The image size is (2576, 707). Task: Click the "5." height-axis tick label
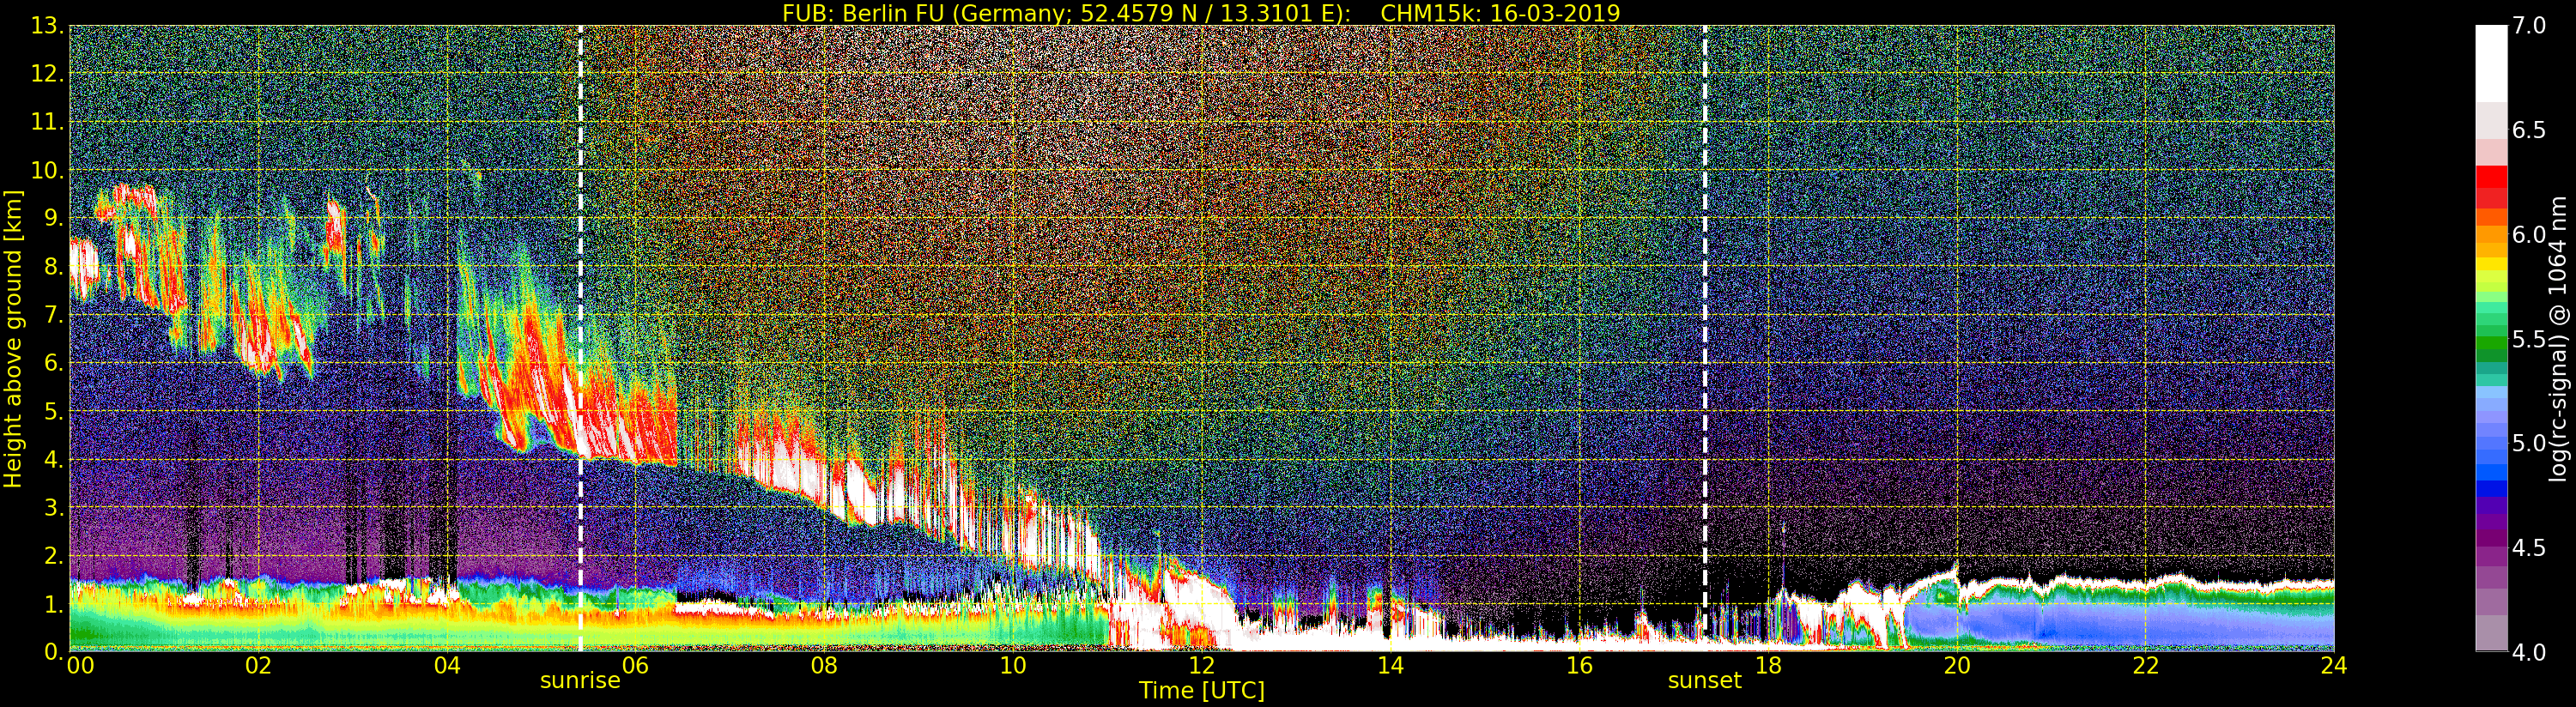click(53, 411)
